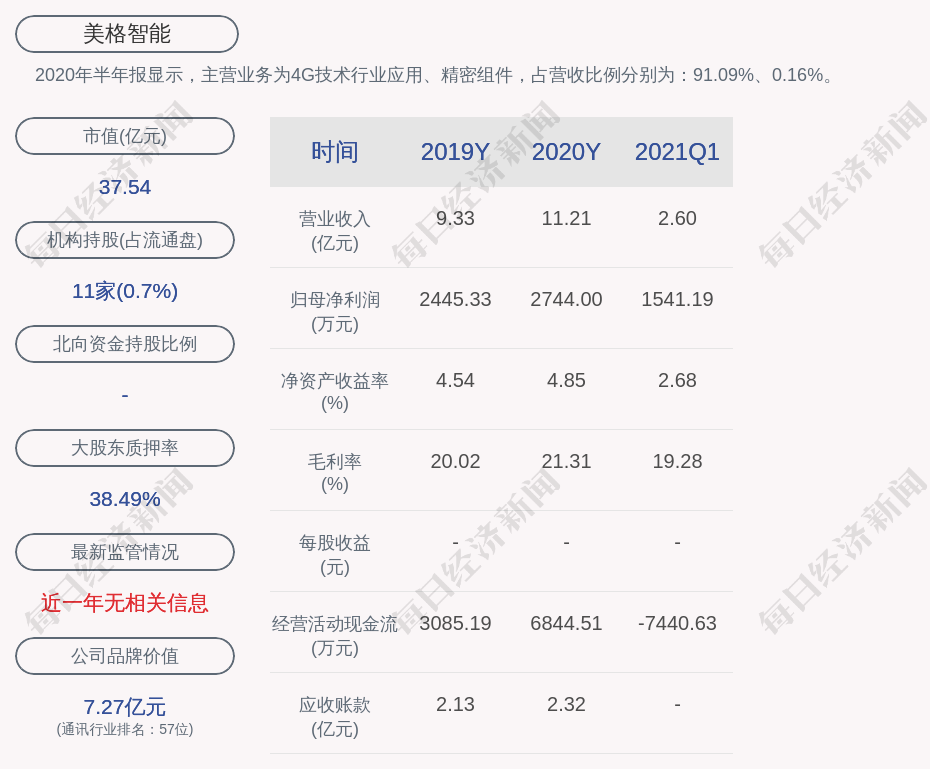
Task: Click the 美格智能 company name pill
Action: coord(127,34)
